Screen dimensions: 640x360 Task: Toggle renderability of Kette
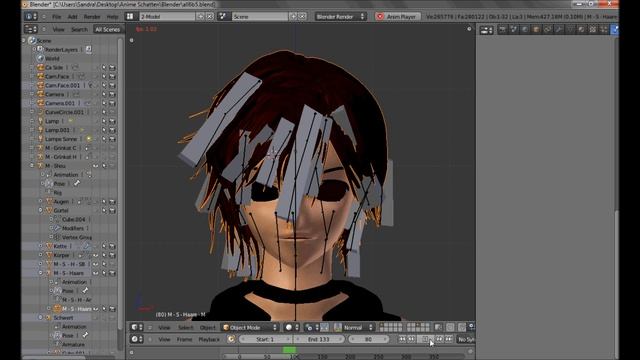click(112, 246)
